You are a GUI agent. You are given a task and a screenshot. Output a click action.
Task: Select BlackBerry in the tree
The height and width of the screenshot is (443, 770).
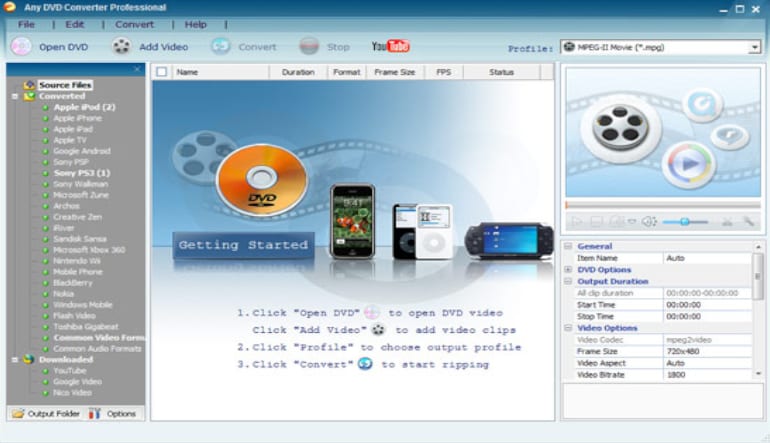[73, 283]
